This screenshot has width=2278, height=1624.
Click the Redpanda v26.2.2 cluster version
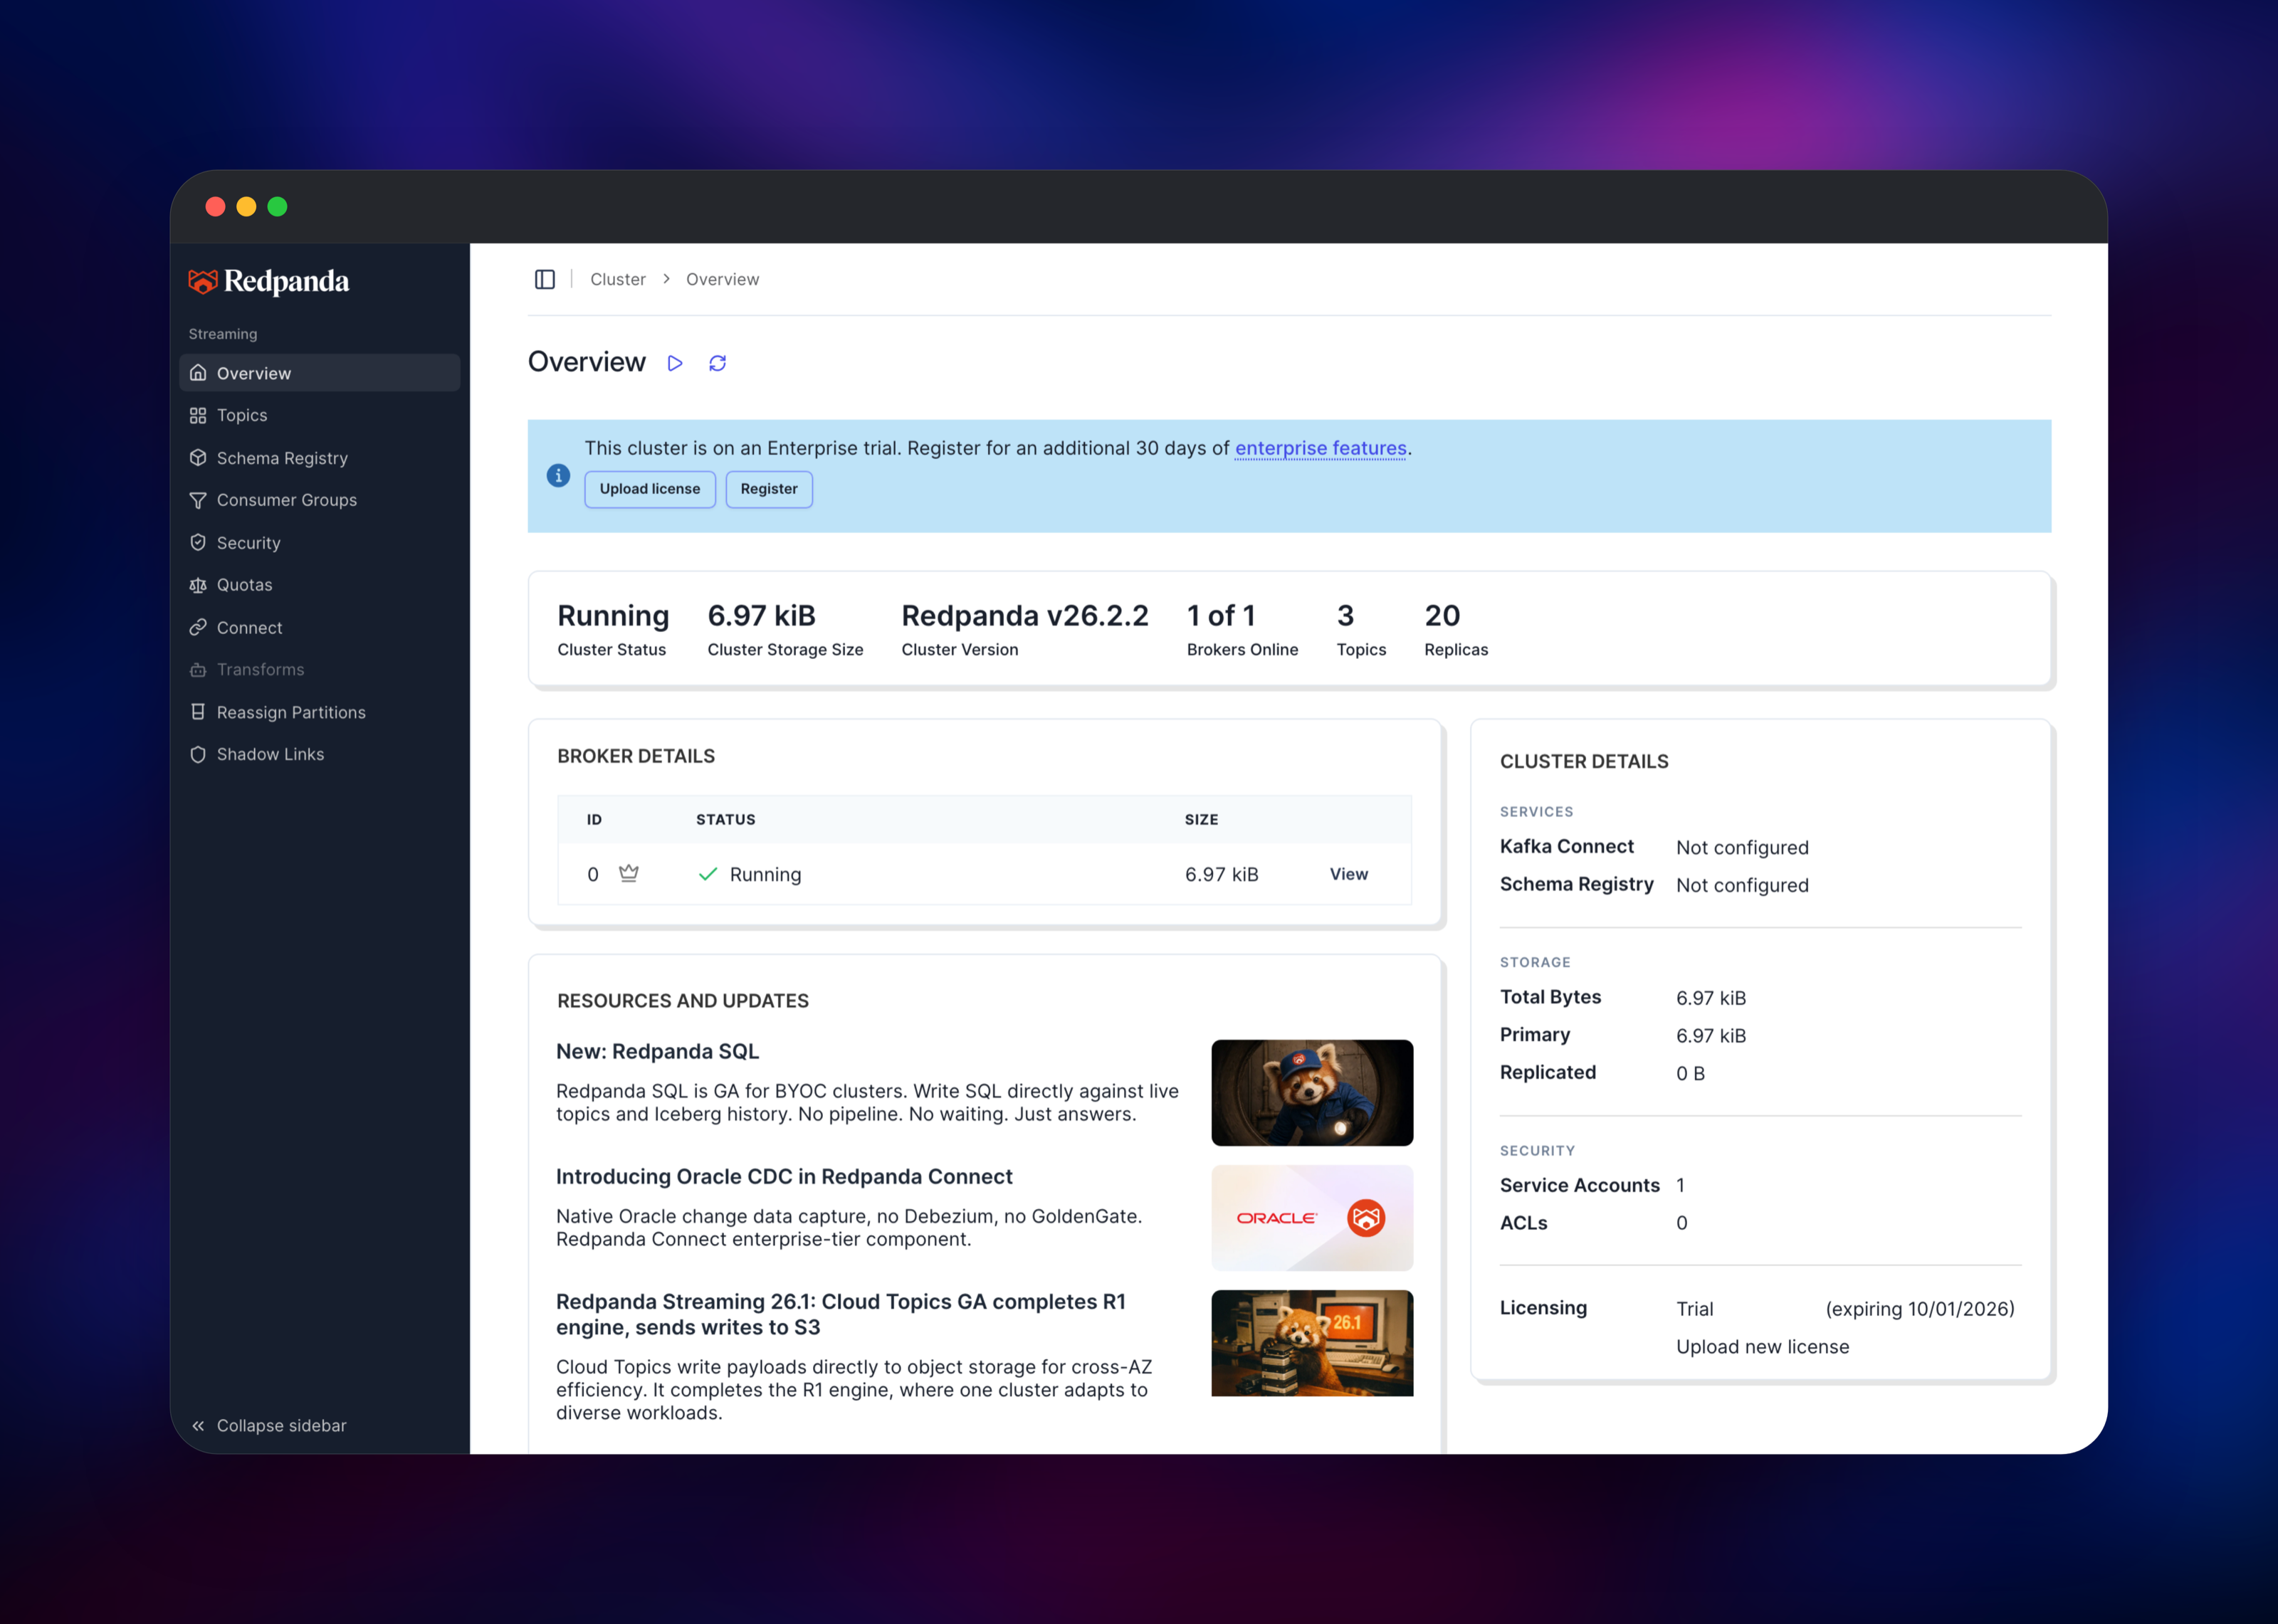[x=1025, y=629]
